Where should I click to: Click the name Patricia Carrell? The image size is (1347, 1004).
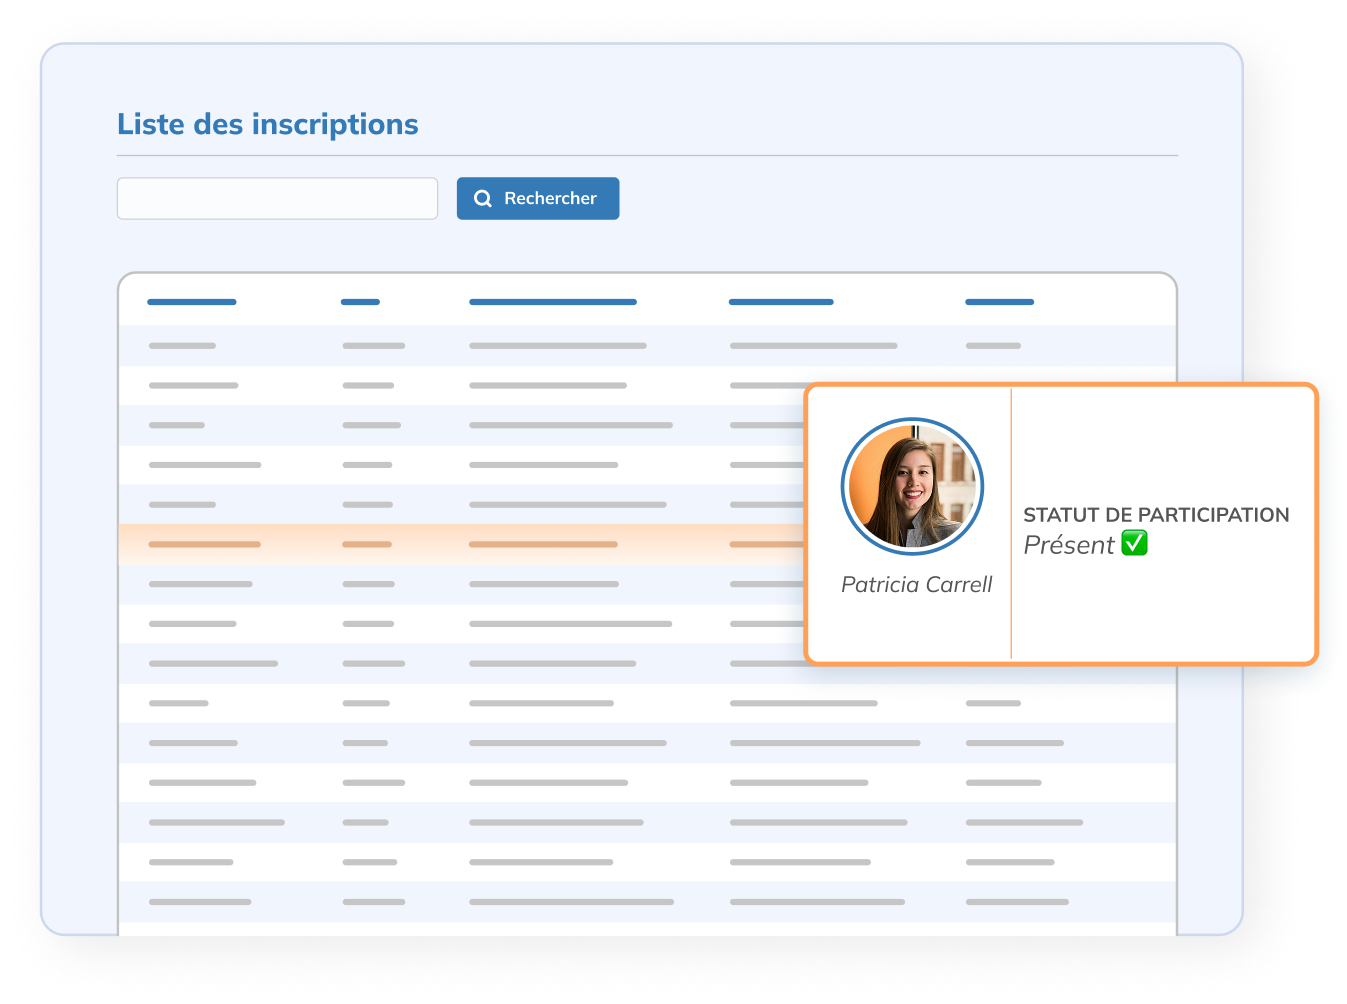point(916,585)
